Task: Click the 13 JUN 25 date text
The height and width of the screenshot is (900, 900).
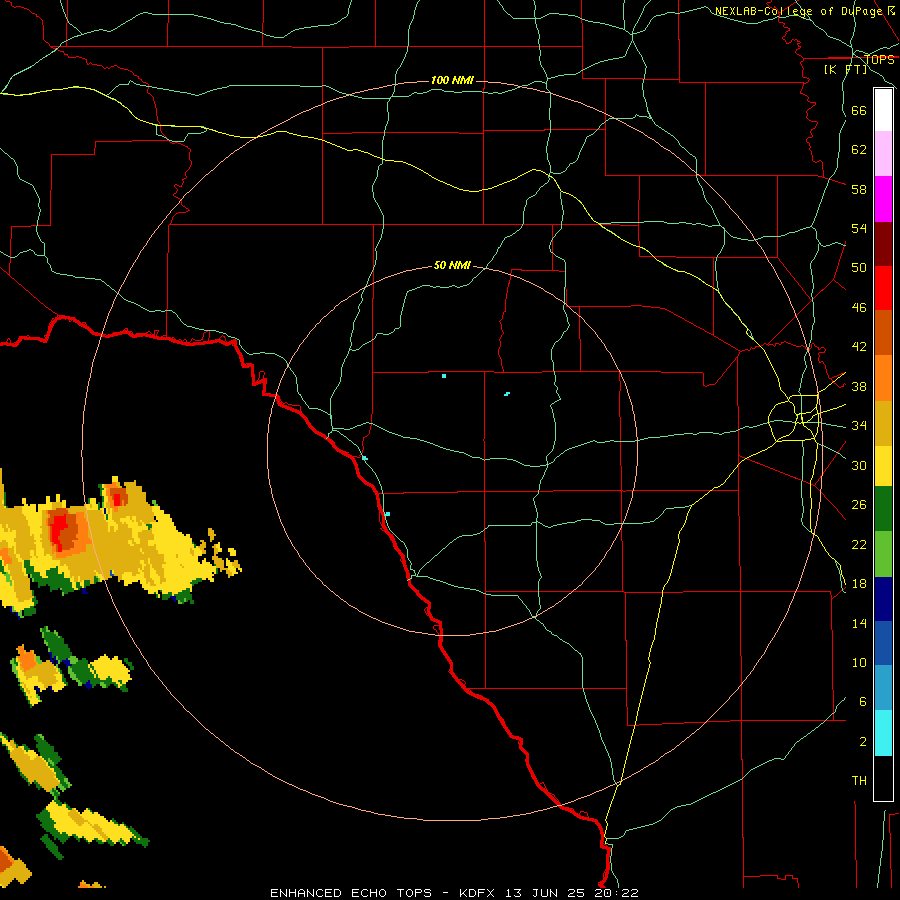Action: tap(545, 893)
